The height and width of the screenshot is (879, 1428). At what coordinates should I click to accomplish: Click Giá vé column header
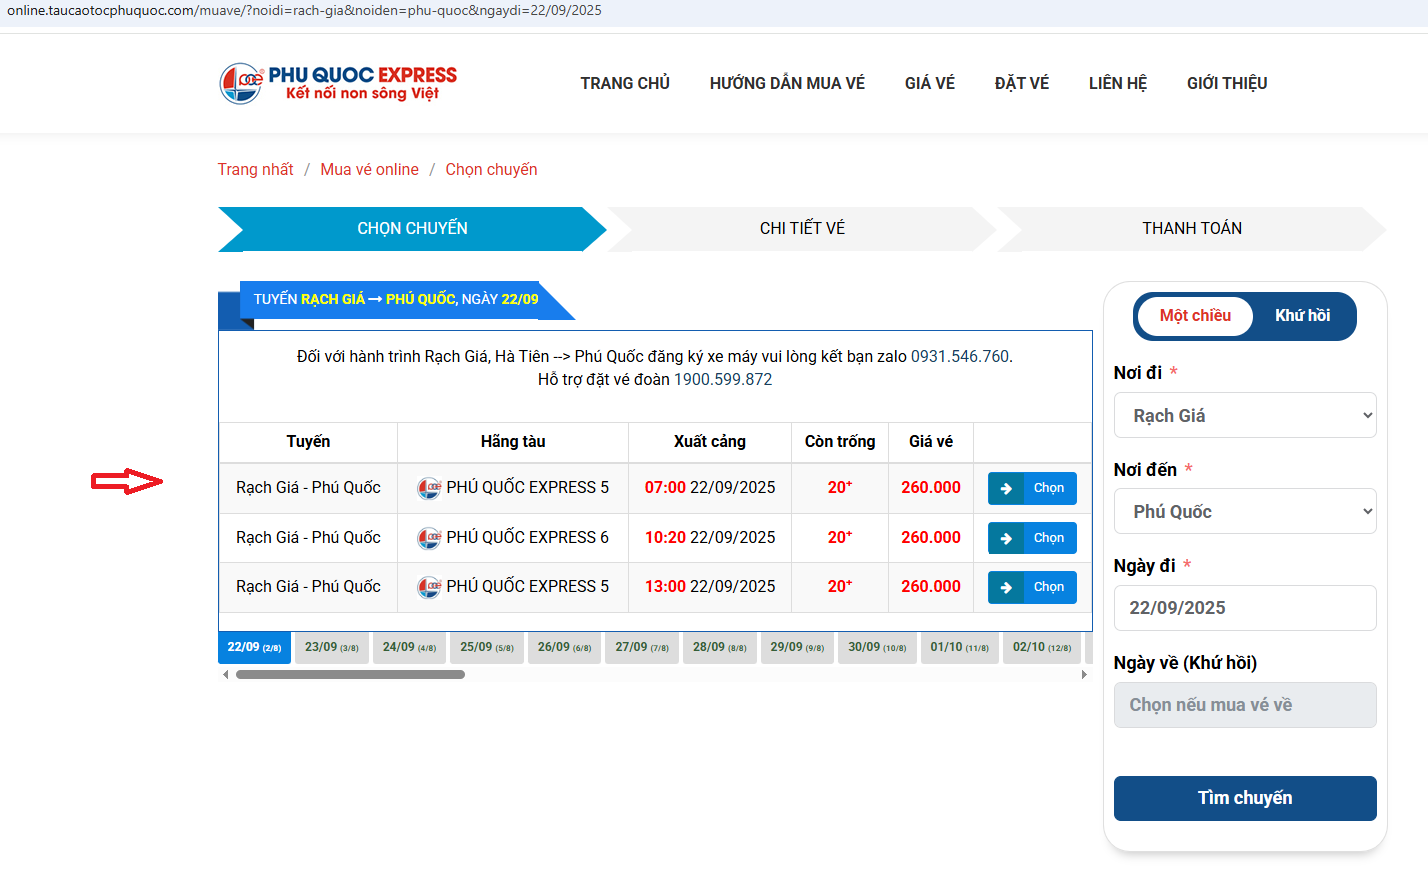pos(931,442)
